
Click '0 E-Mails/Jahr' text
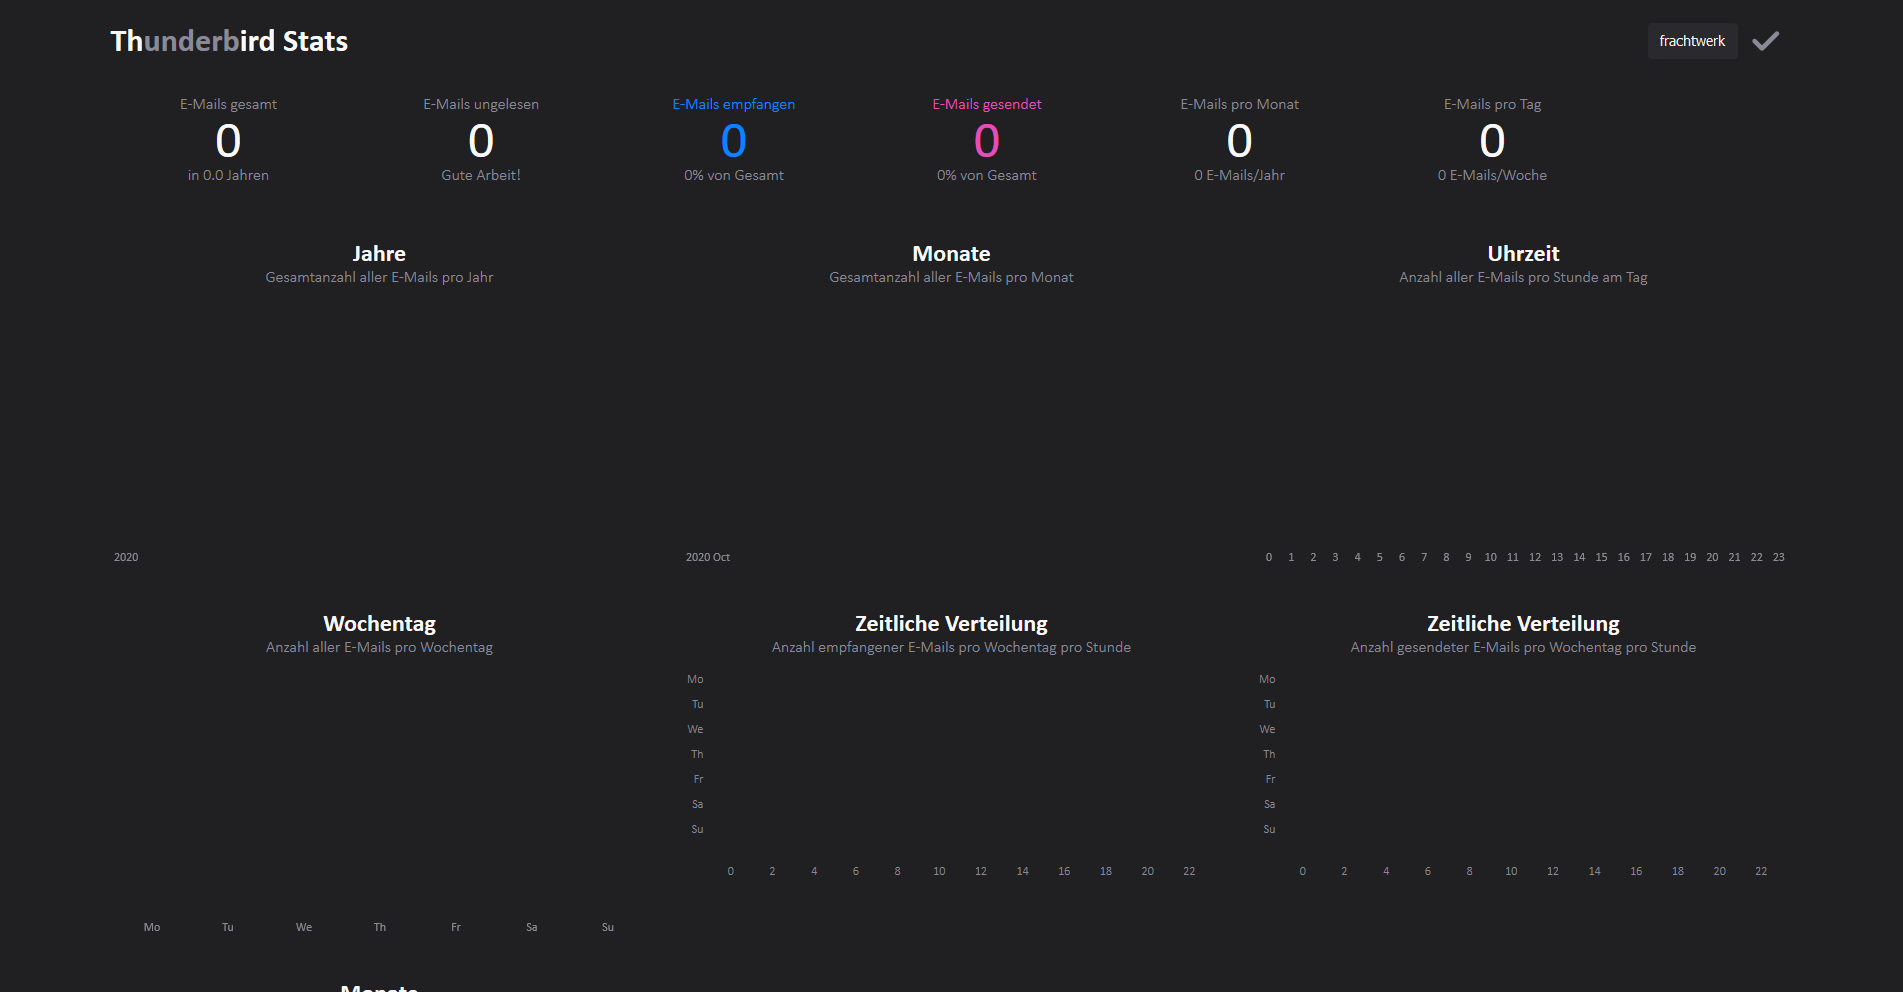(1239, 175)
